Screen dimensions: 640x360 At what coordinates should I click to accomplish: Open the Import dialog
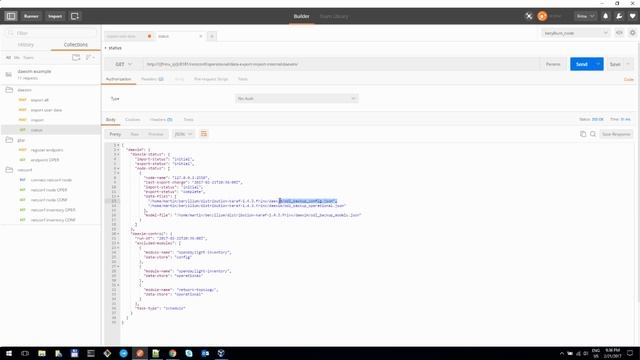tap(55, 16)
